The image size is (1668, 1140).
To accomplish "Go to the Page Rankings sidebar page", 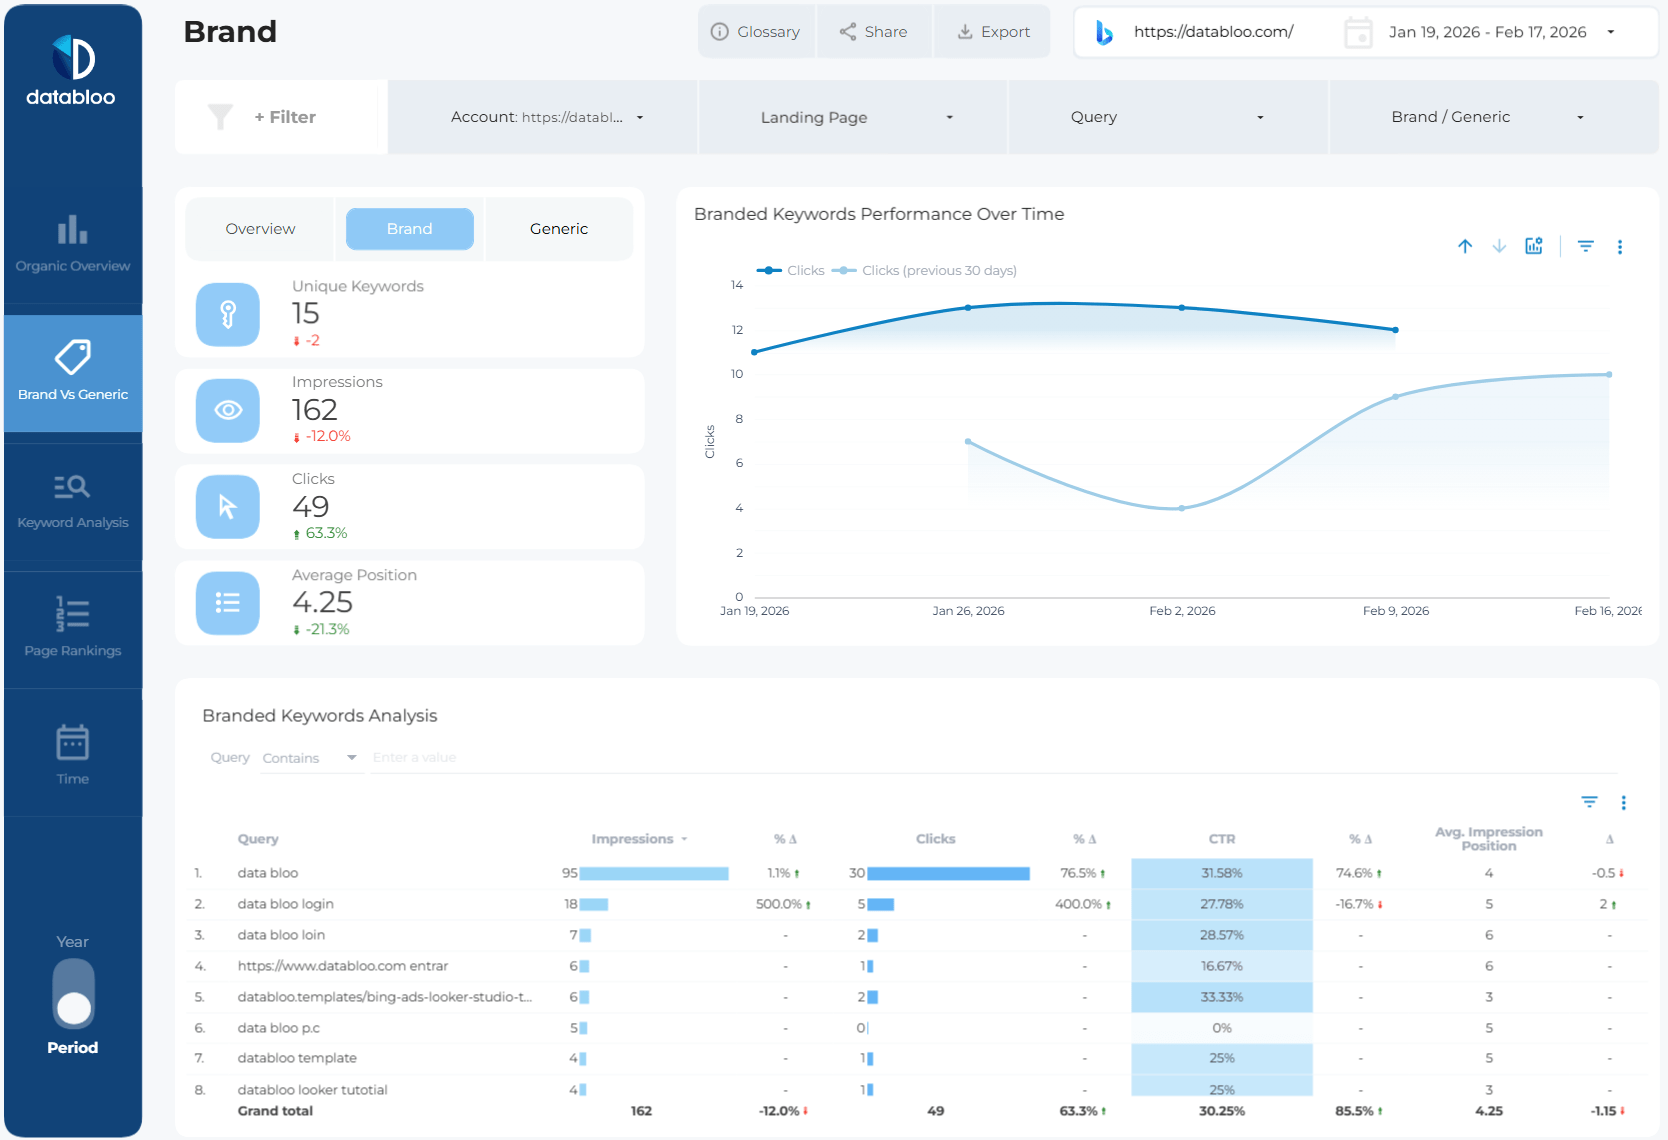I will (72, 629).
